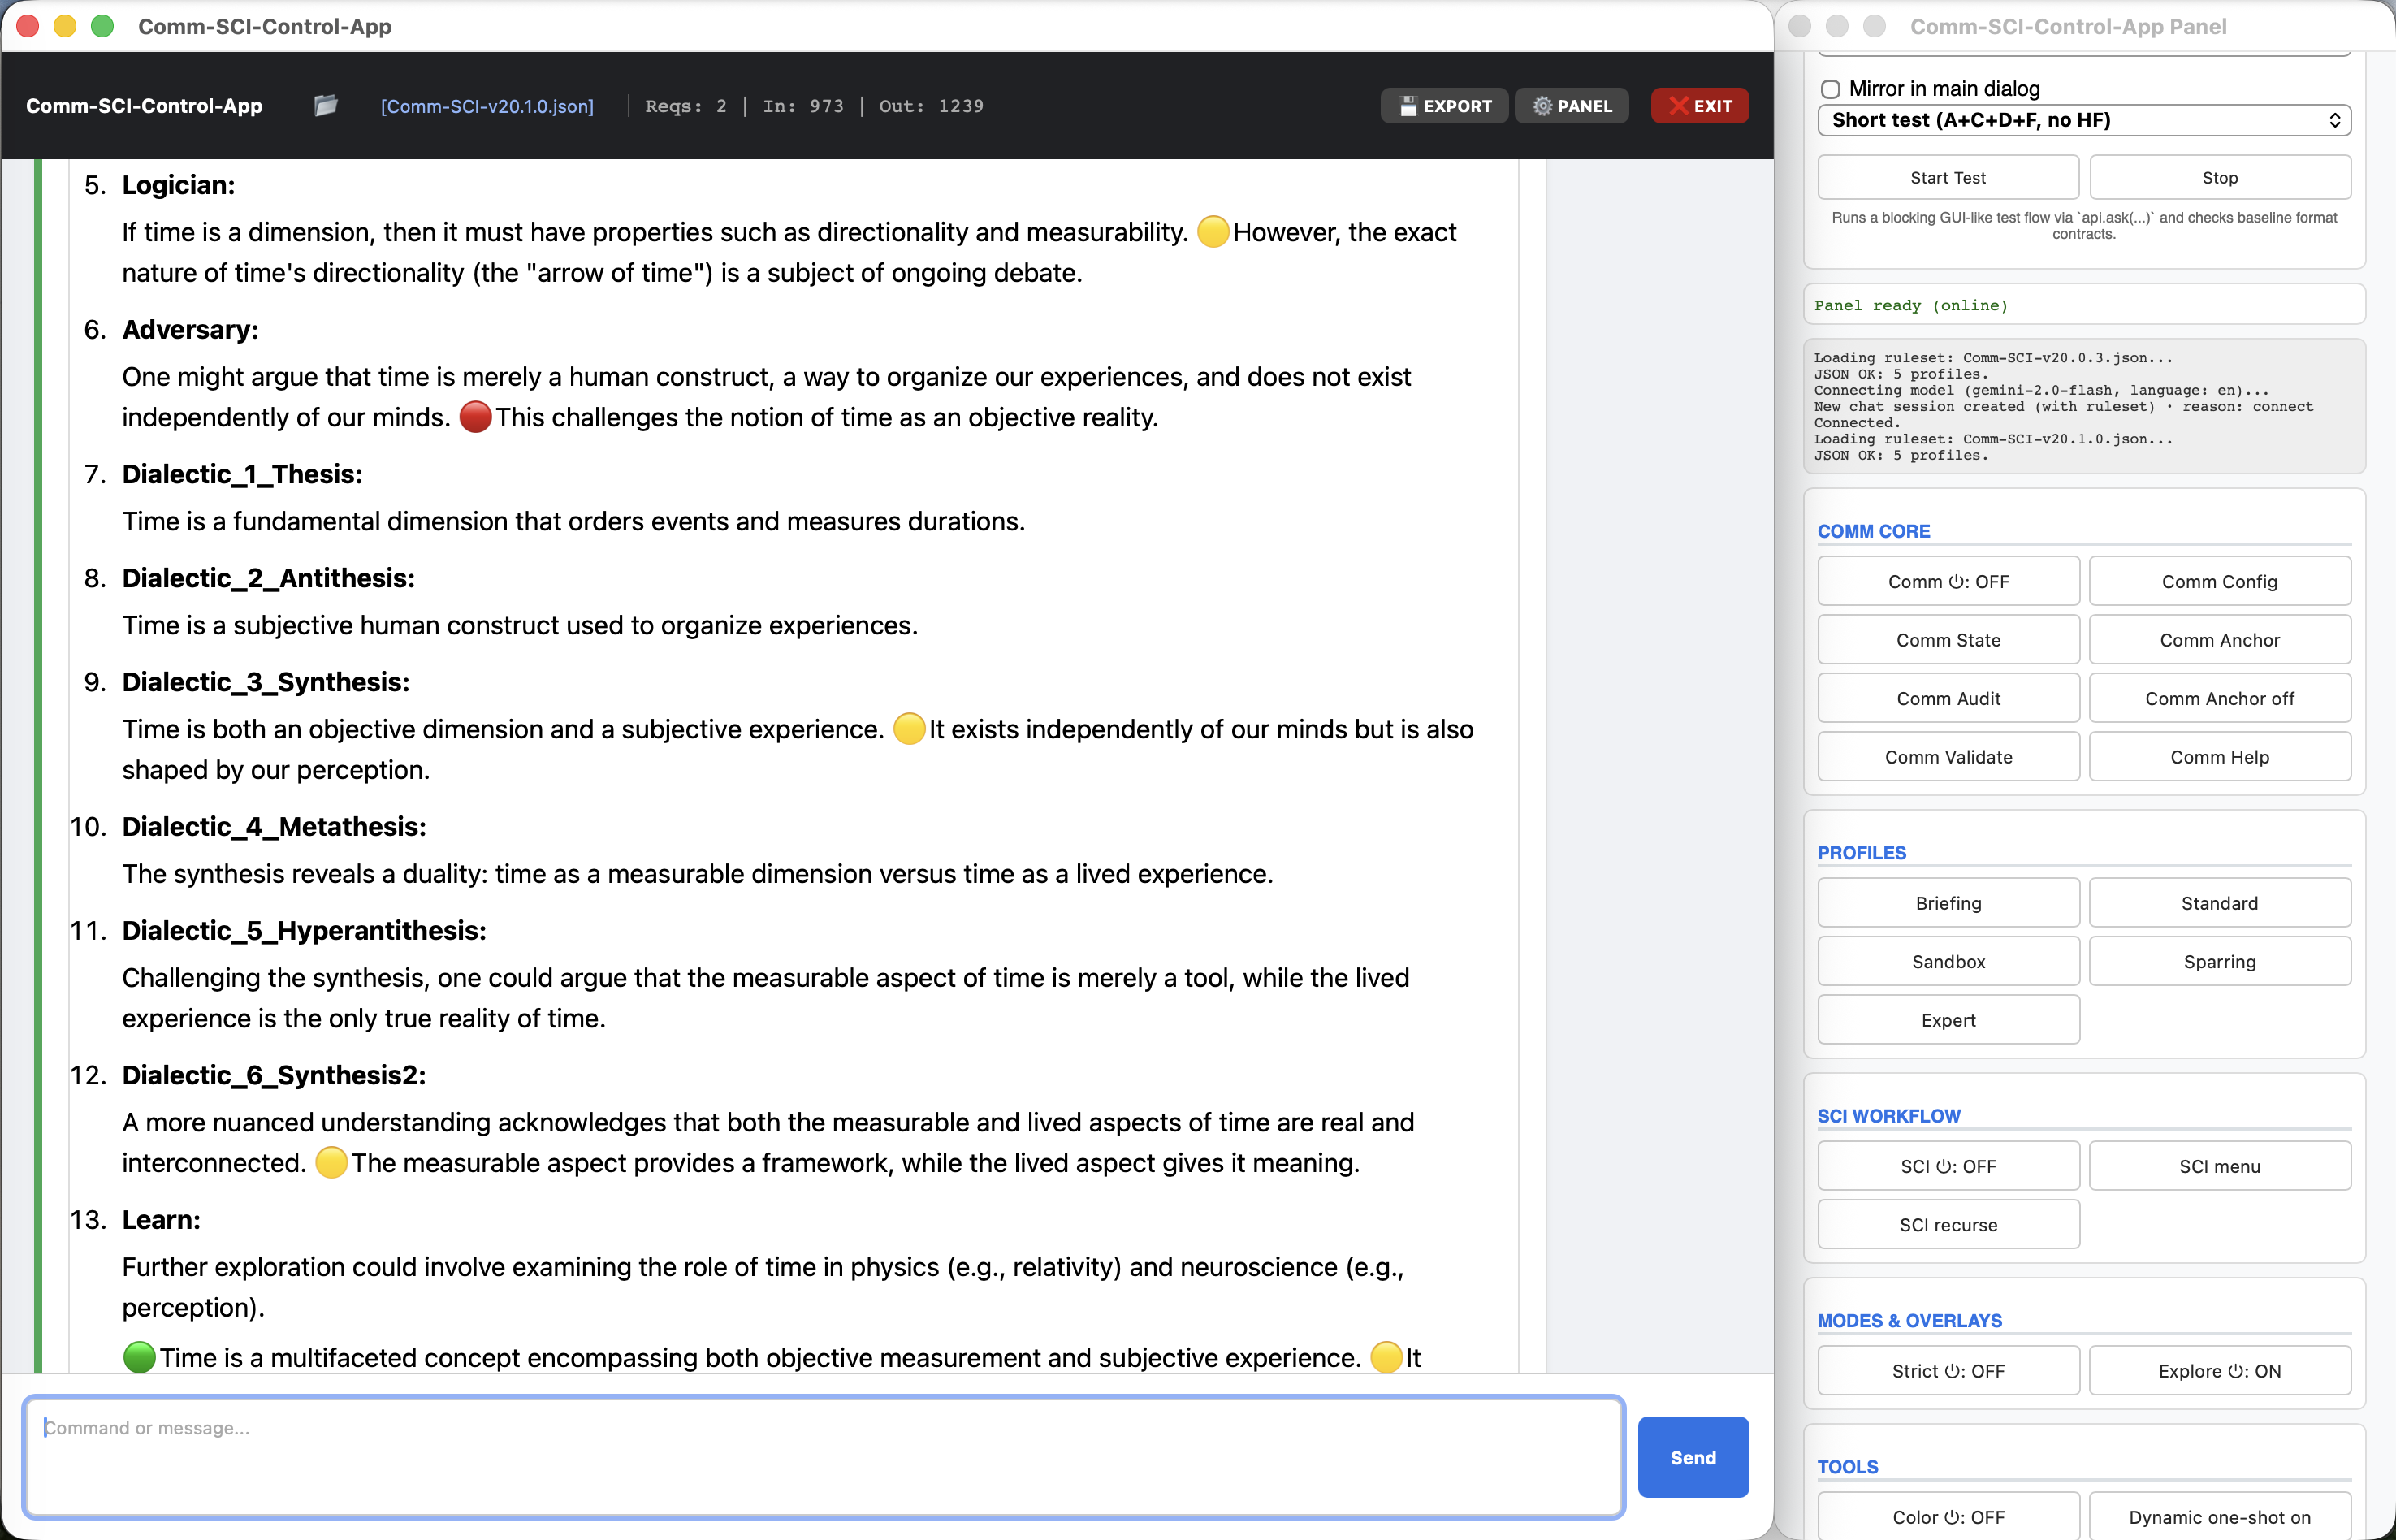Screen dimensions: 2396x1540
Task: Click the green marker before 'Time is a multifaceted'
Action: (139, 1357)
